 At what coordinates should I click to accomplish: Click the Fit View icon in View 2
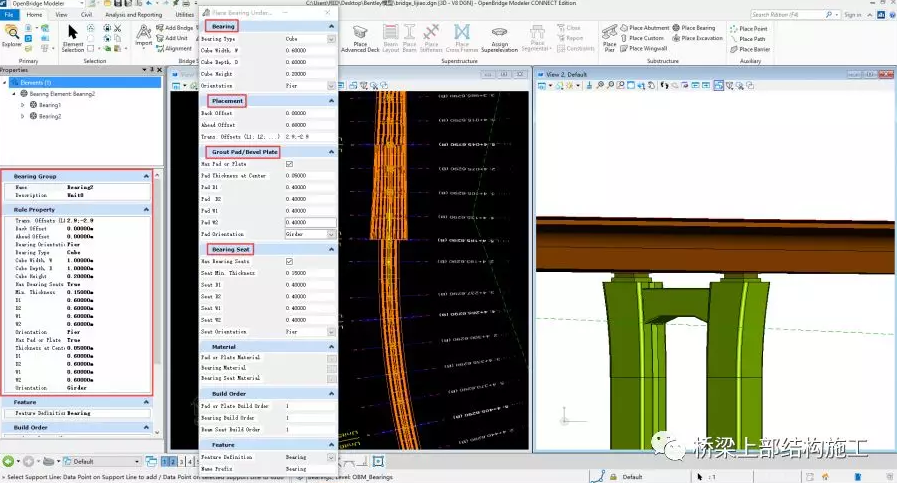(x=630, y=85)
